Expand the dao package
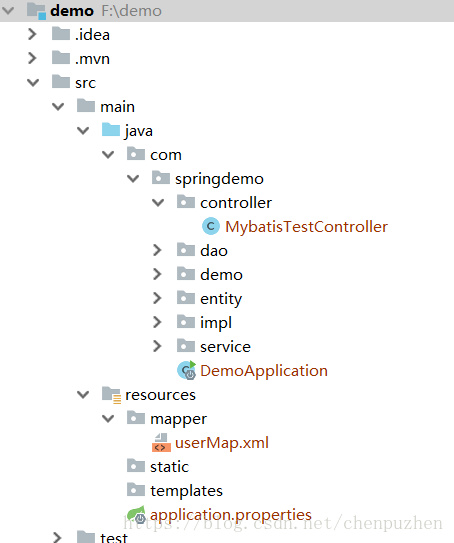454x543 pixels. [x=157, y=250]
